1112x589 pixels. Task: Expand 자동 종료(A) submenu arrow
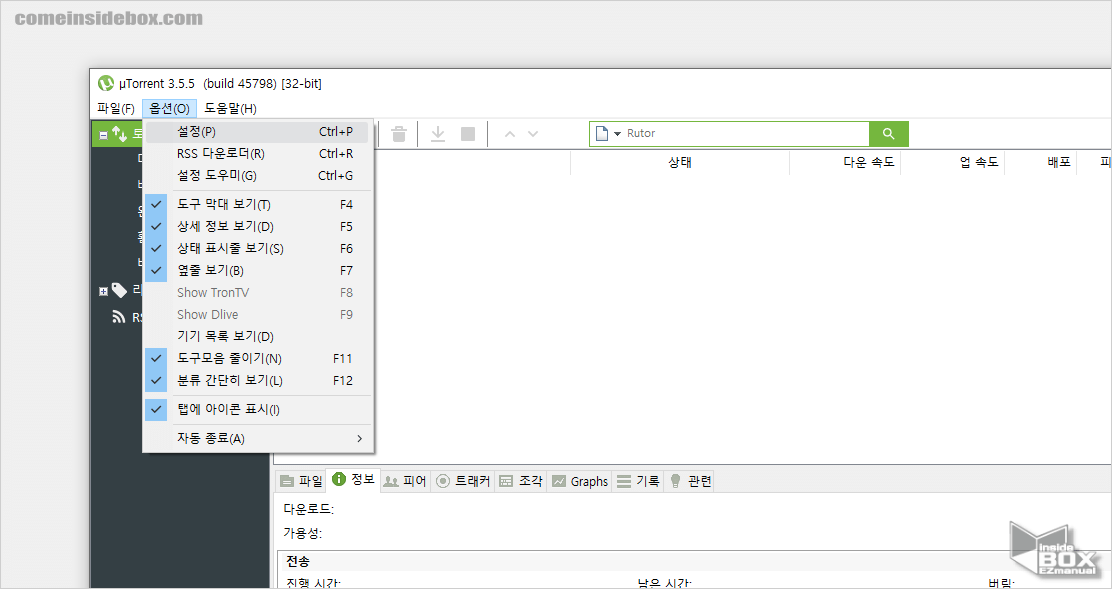(360, 439)
